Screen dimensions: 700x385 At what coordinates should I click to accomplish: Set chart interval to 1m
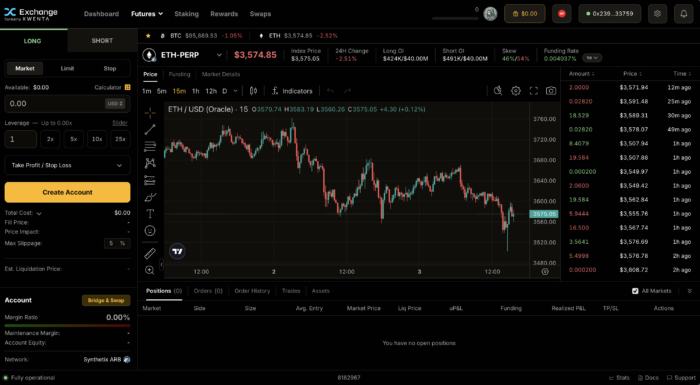[x=146, y=91]
